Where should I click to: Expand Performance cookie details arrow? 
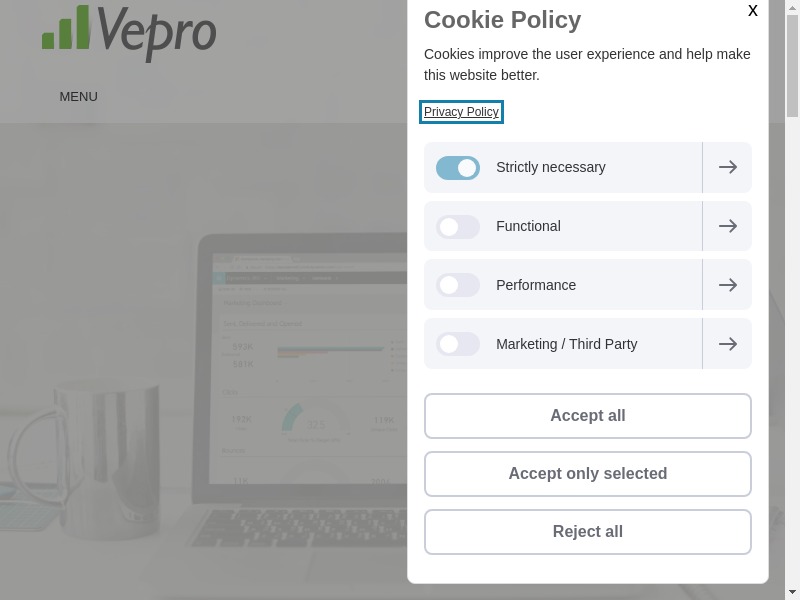coord(728,285)
